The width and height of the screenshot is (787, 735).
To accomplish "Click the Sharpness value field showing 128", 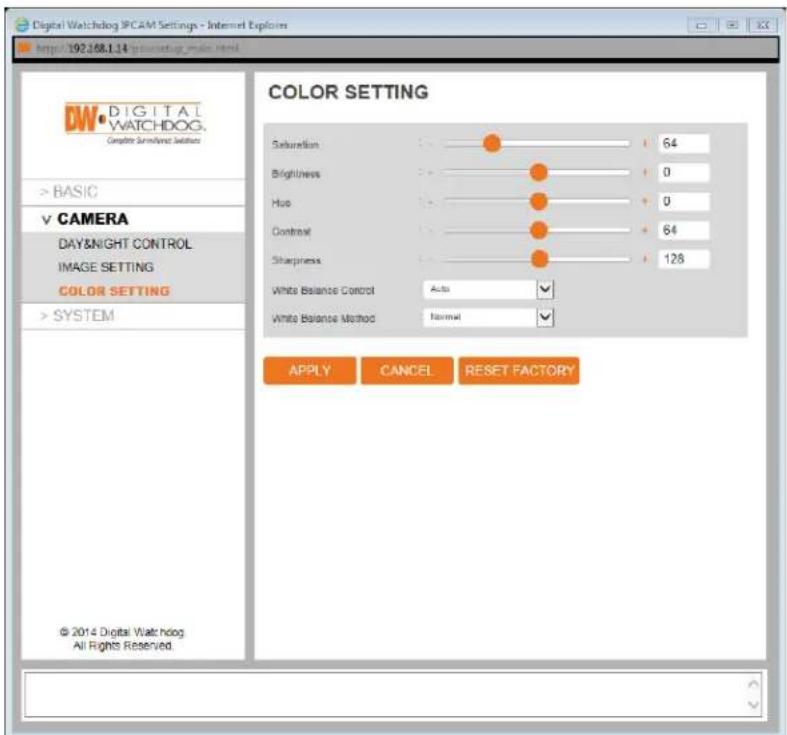I will (x=684, y=259).
